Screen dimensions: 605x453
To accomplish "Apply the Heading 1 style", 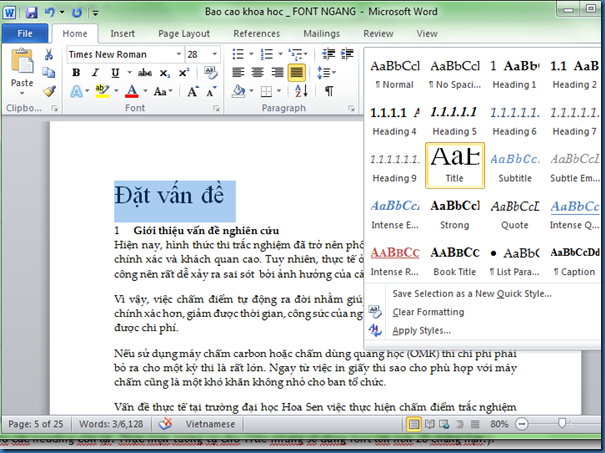I will click(x=514, y=73).
